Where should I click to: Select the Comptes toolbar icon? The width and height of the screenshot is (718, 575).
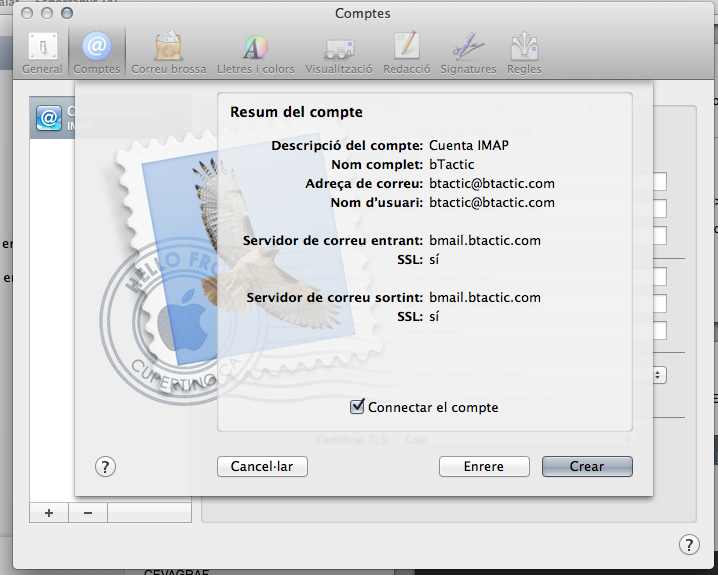tap(97, 53)
